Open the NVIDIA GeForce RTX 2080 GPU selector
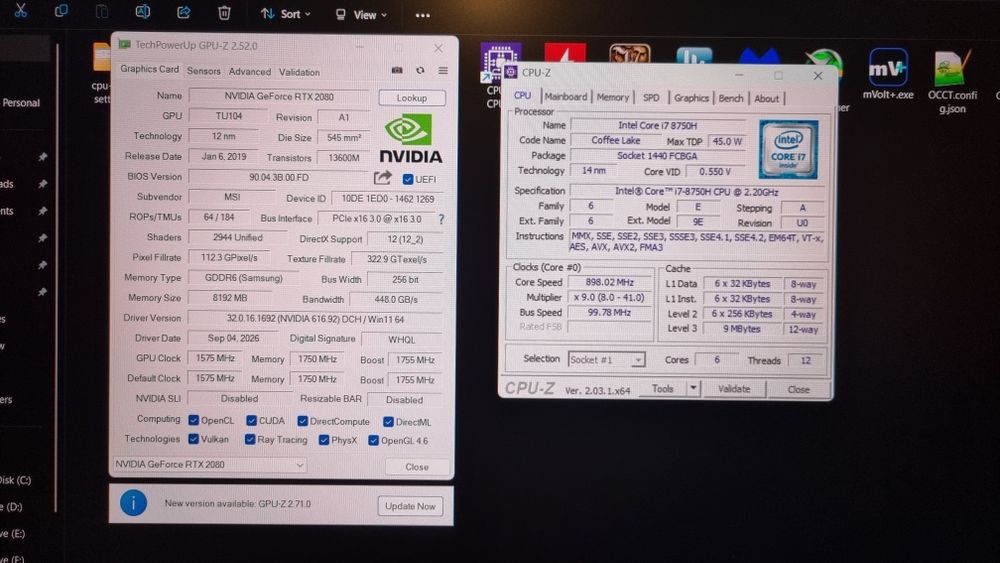This screenshot has height=563, width=1000. coord(210,465)
